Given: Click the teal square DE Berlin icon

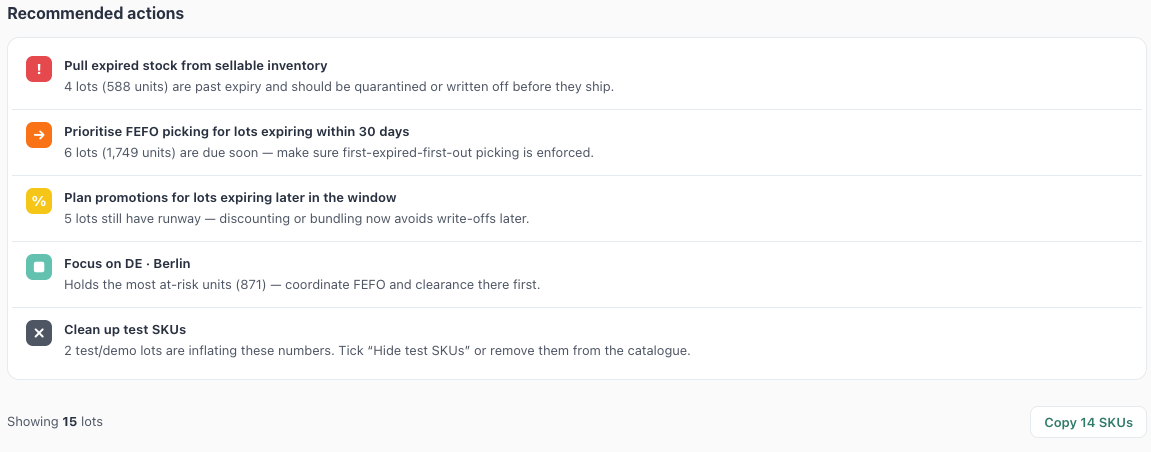Looking at the screenshot, I should tap(39, 267).
